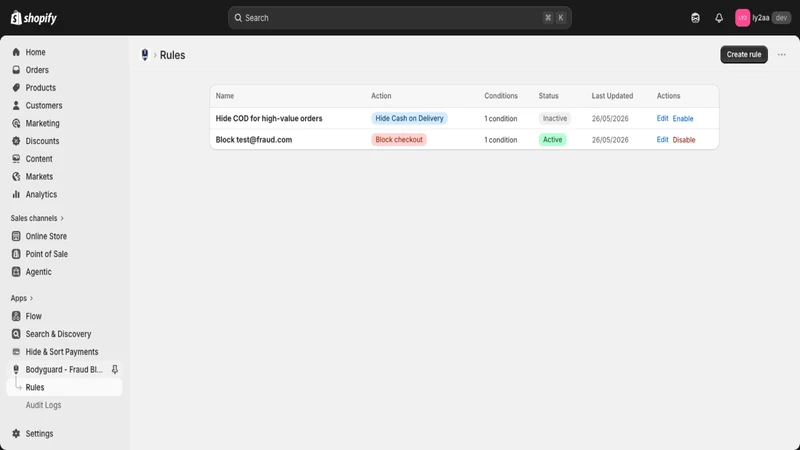Click the Last Updated column header
Screen dimensions: 800x450
point(612,96)
